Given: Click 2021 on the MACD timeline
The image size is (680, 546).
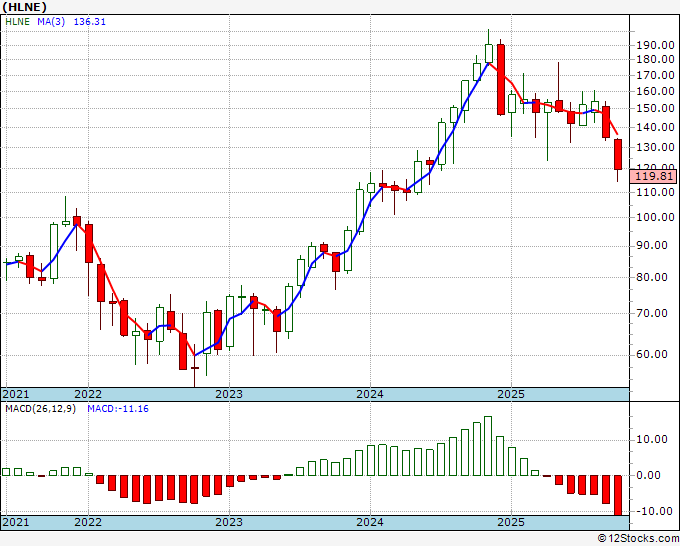Looking at the screenshot, I should pyautogui.click(x=16, y=522).
